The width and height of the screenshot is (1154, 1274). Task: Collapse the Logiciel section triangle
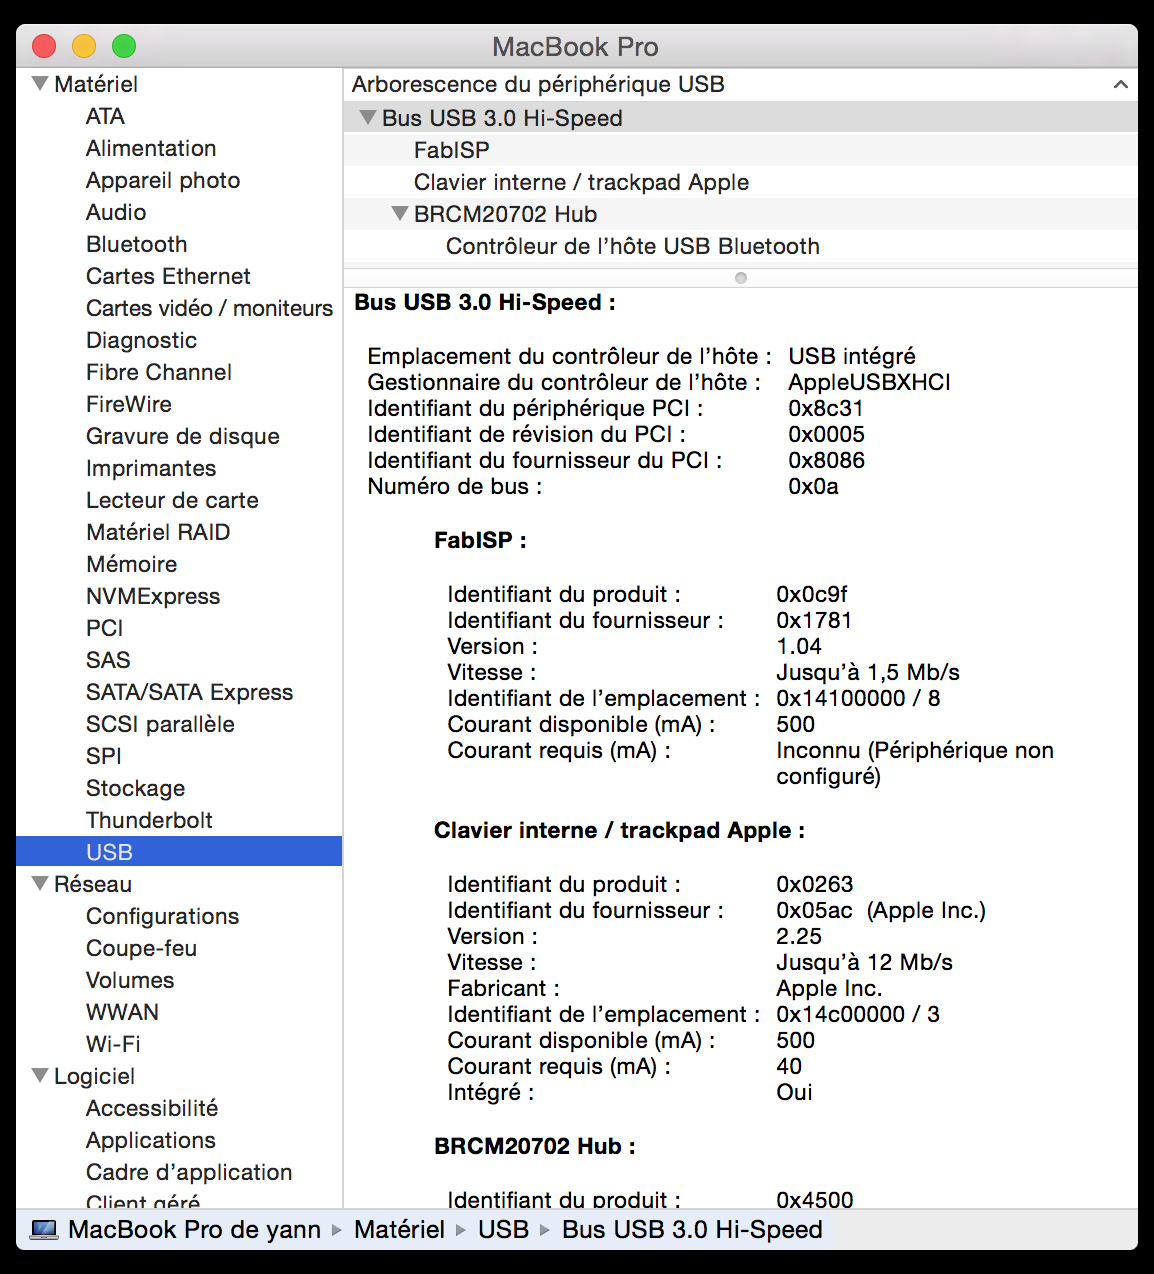[x=40, y=1076]
